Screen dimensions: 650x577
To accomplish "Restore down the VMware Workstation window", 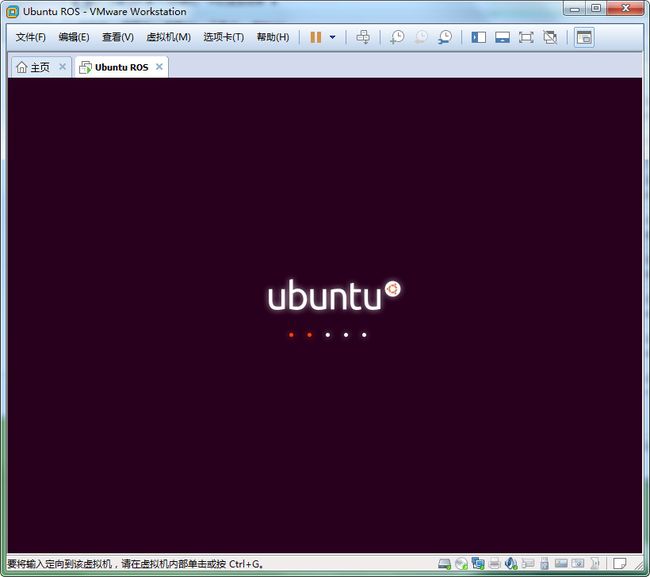I will 596,9.
